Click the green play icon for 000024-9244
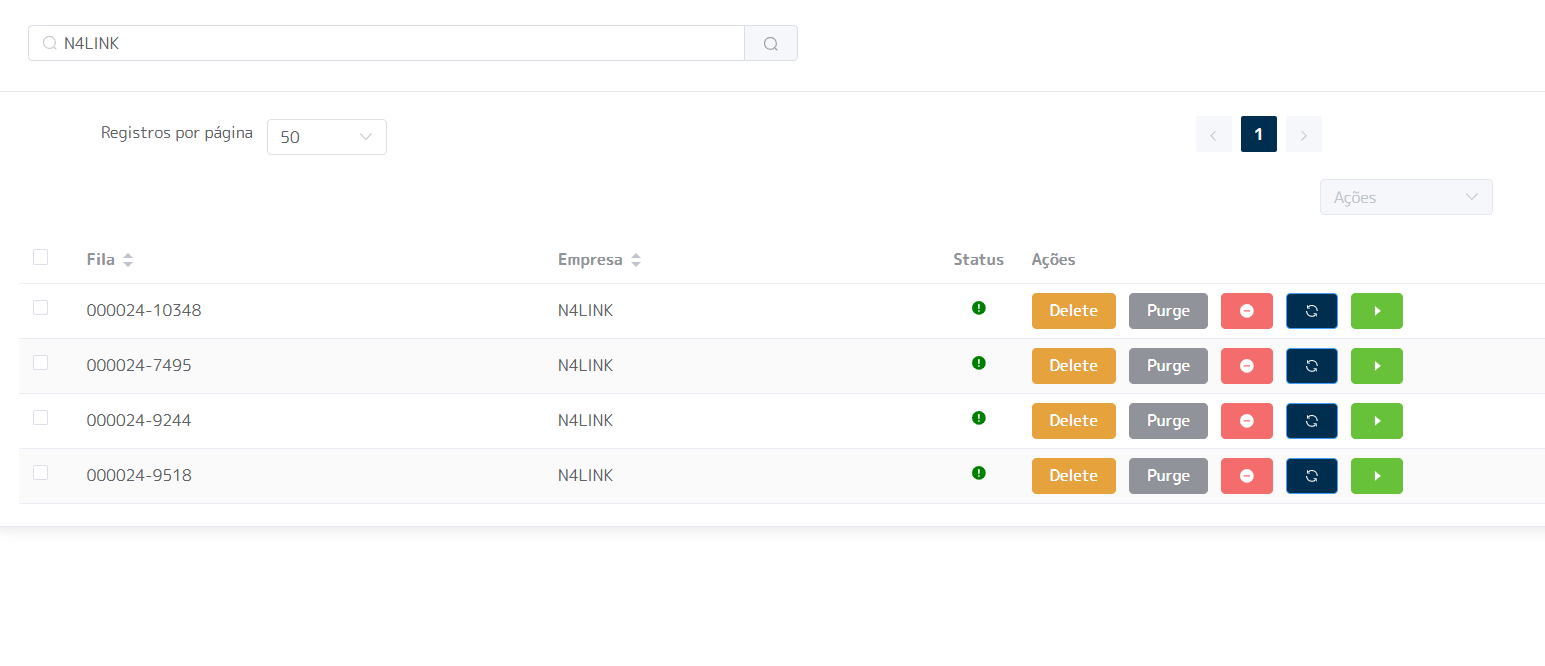Image resolution: width=1545 pixels, height=666 pixels. 1377,421
